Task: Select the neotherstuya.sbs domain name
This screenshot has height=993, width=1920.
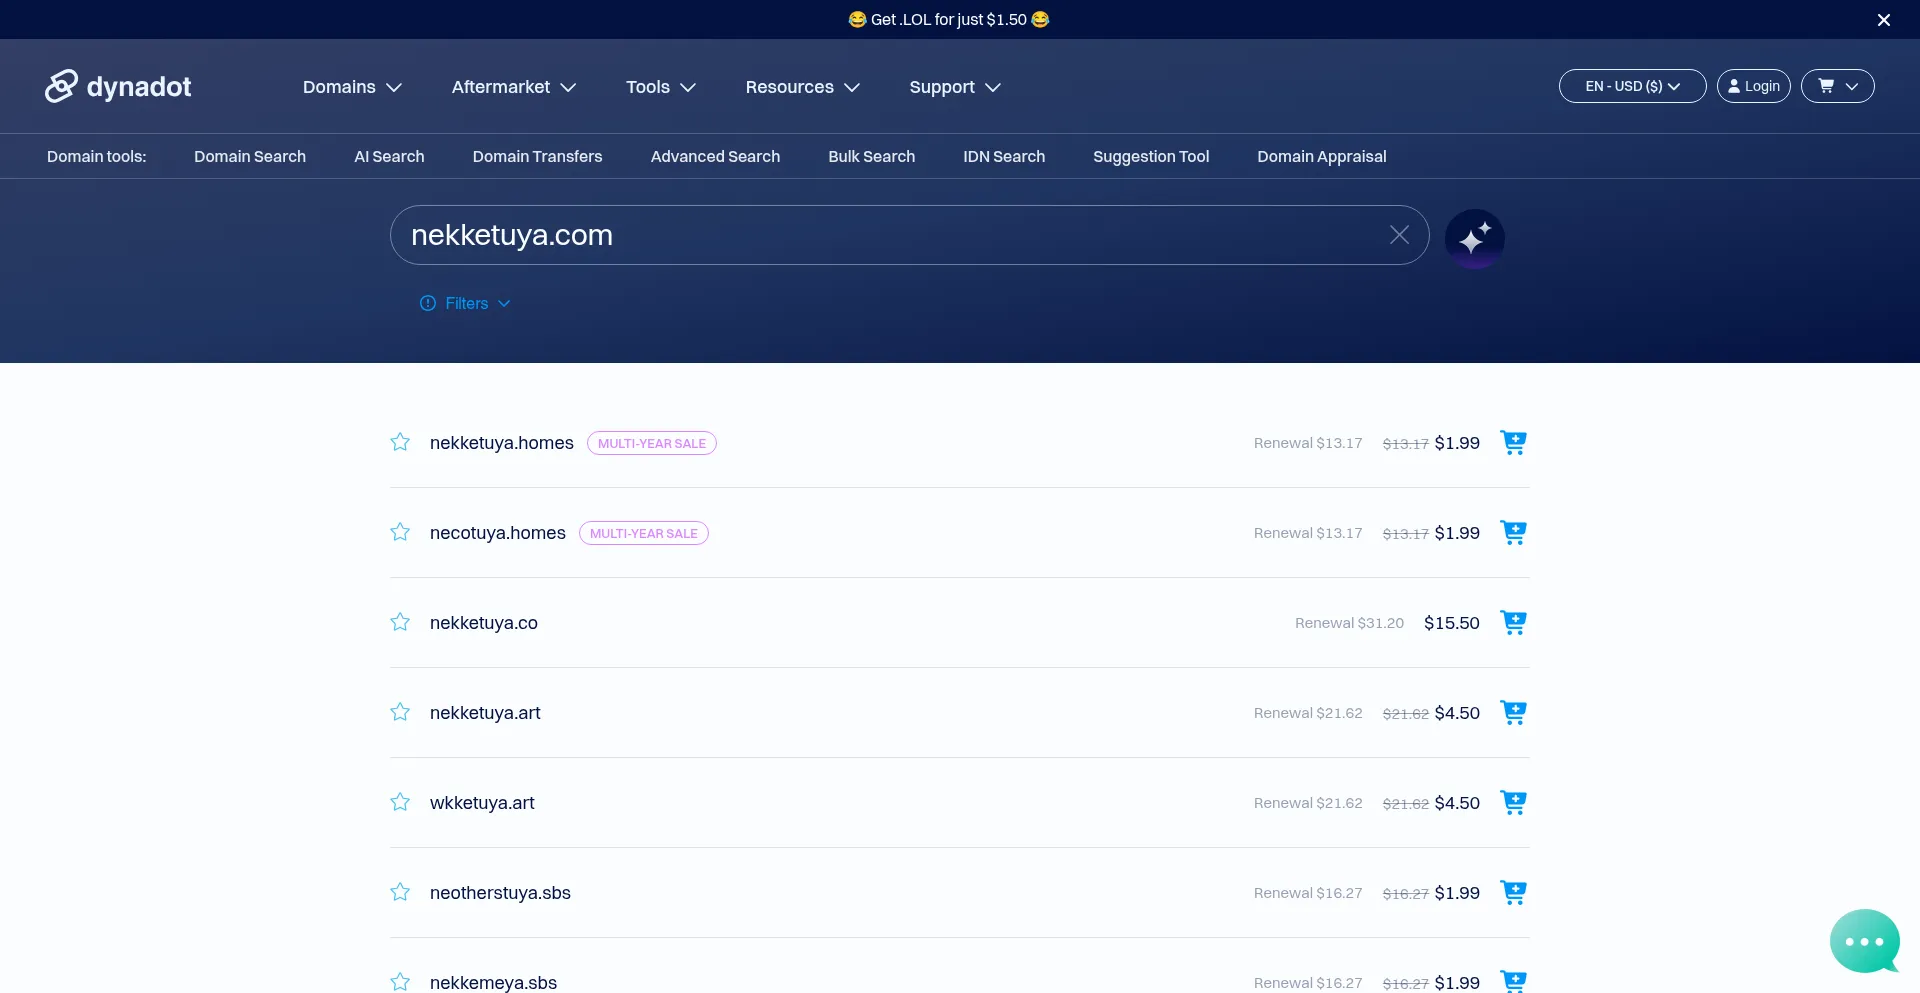Action: 500,893
